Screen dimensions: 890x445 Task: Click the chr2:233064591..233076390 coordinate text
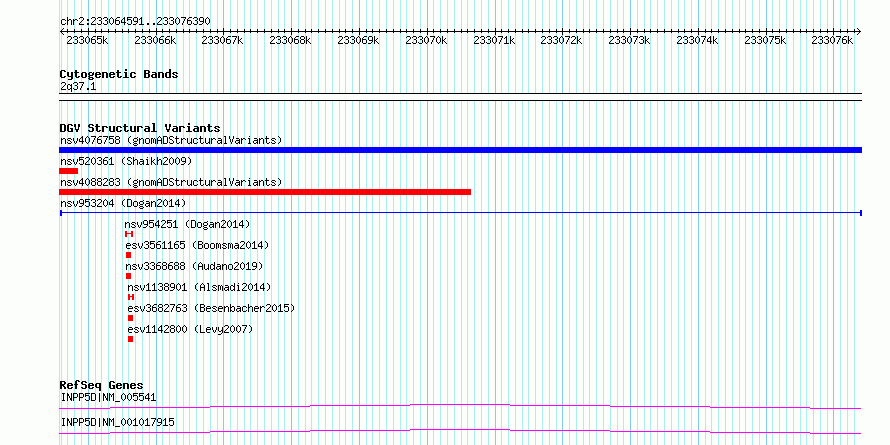tap(136, 22)
